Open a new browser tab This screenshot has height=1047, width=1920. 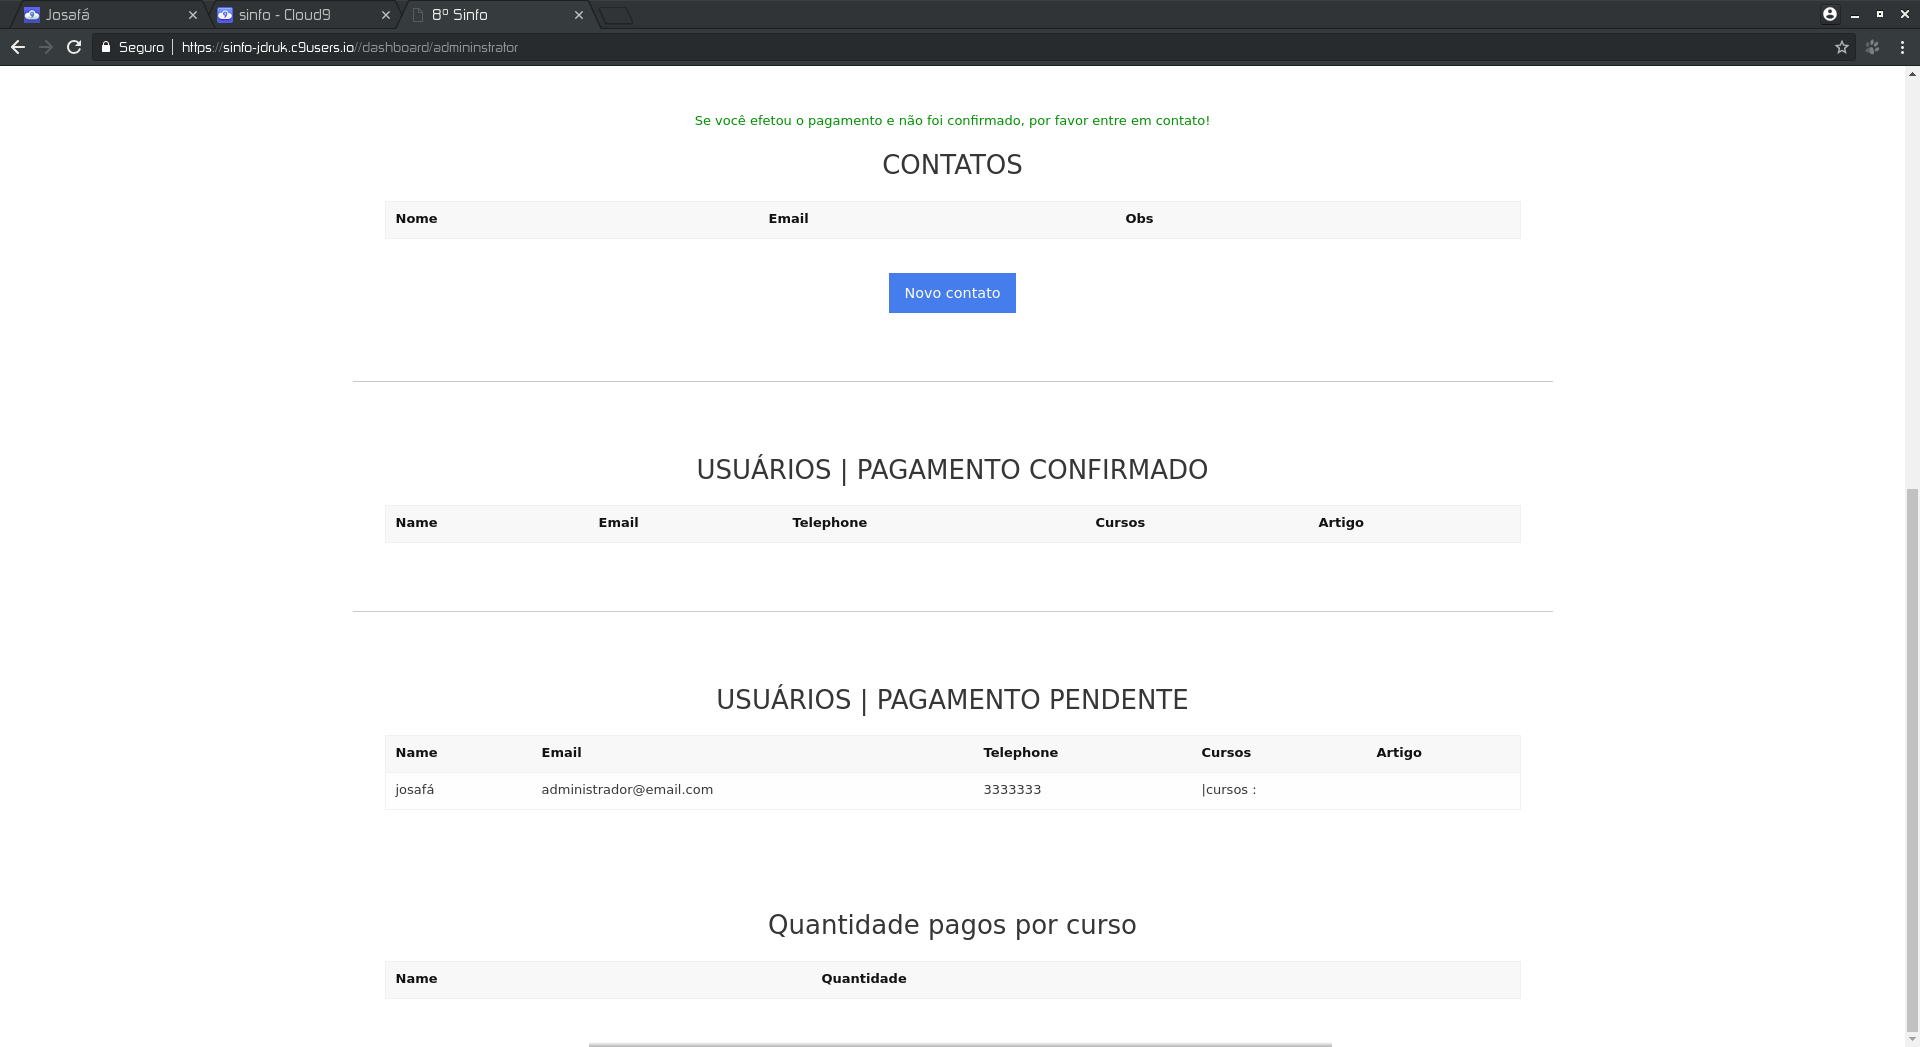tap(616, 15)
